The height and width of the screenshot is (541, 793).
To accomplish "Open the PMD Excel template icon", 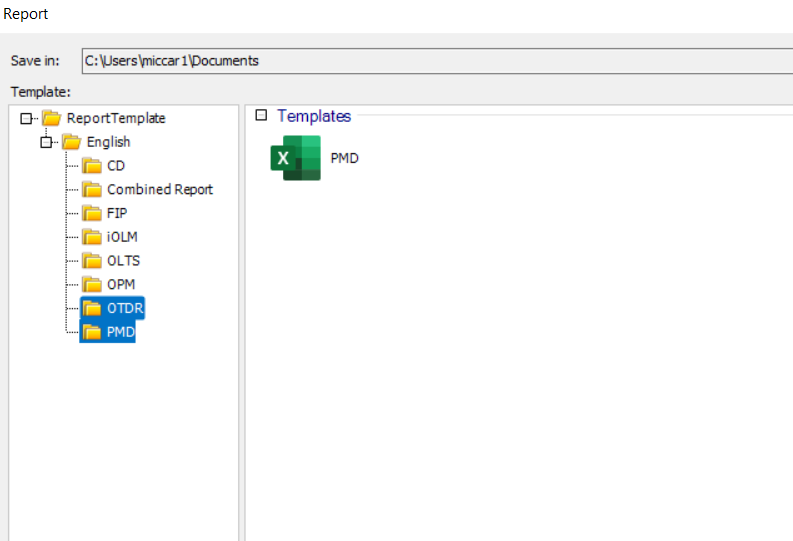I will click(295, 158).
